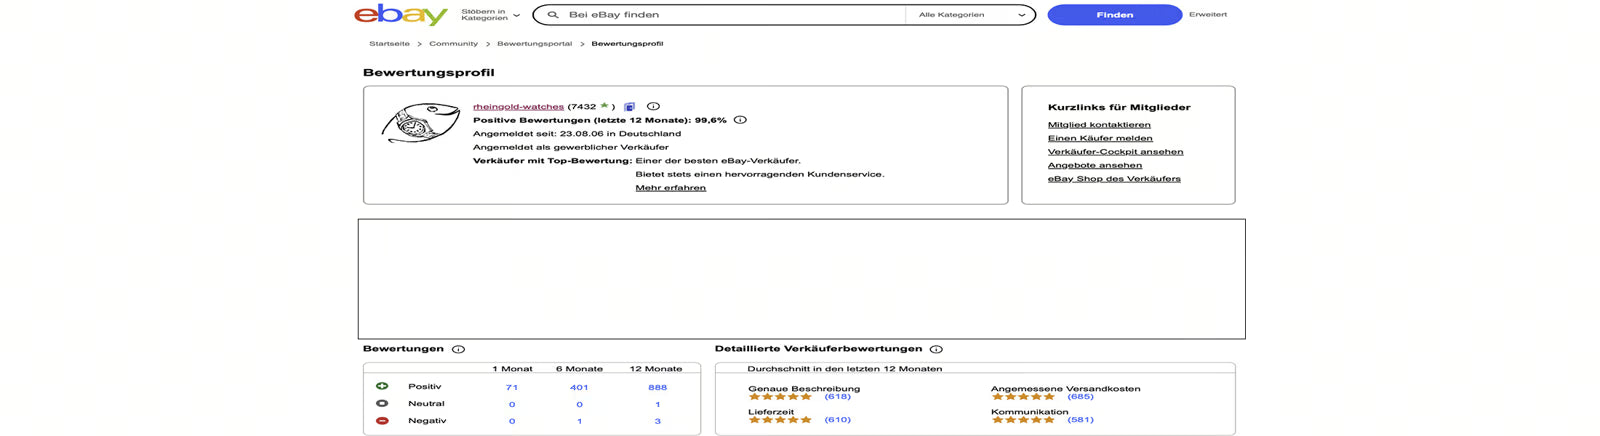Image resolution: width=1600 pixels, height=436 pixels.
Task: Click the green Positiv plus icon
Action: click(382, 386)
